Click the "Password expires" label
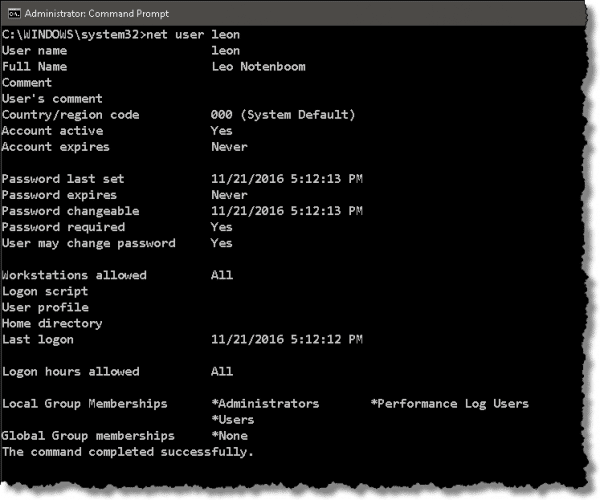 click(x=59, y=195)
